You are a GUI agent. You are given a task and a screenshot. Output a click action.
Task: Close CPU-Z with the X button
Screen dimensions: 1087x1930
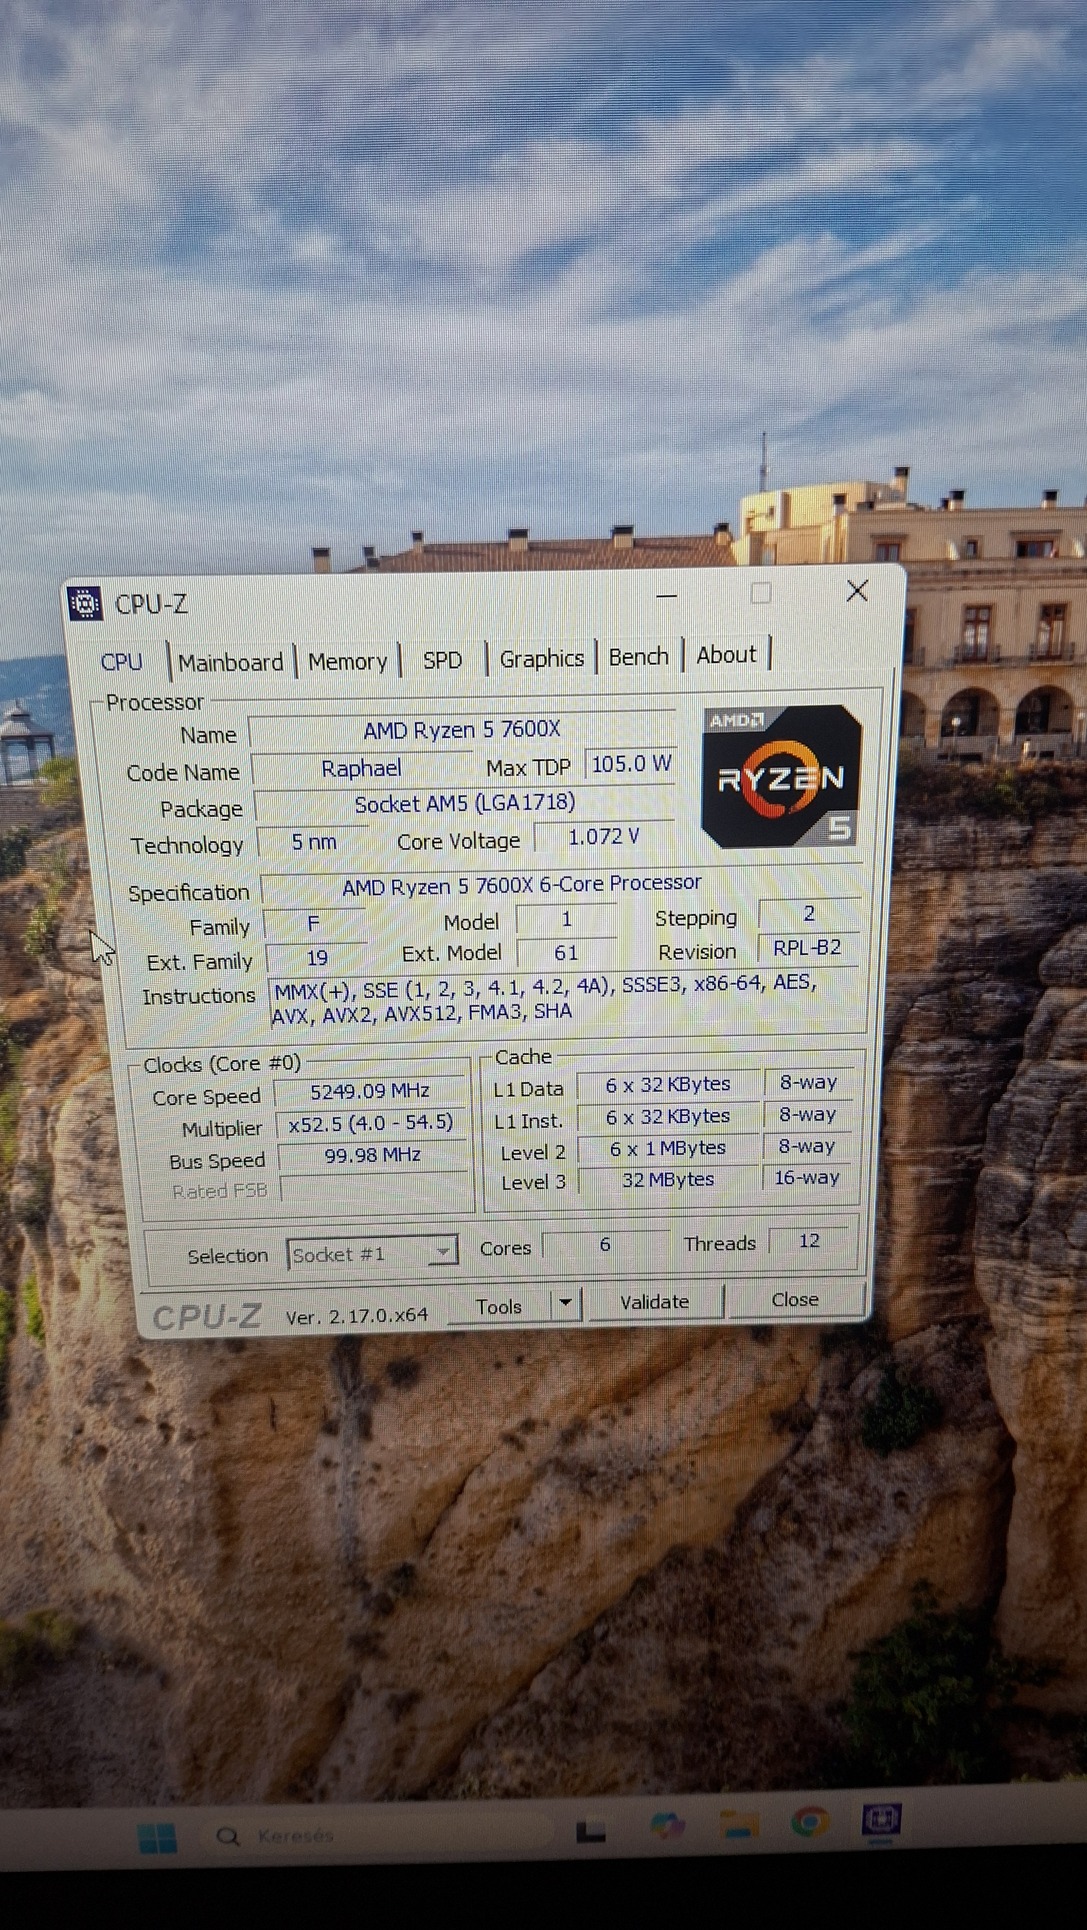pyautogui.click(x=857, y=591)
